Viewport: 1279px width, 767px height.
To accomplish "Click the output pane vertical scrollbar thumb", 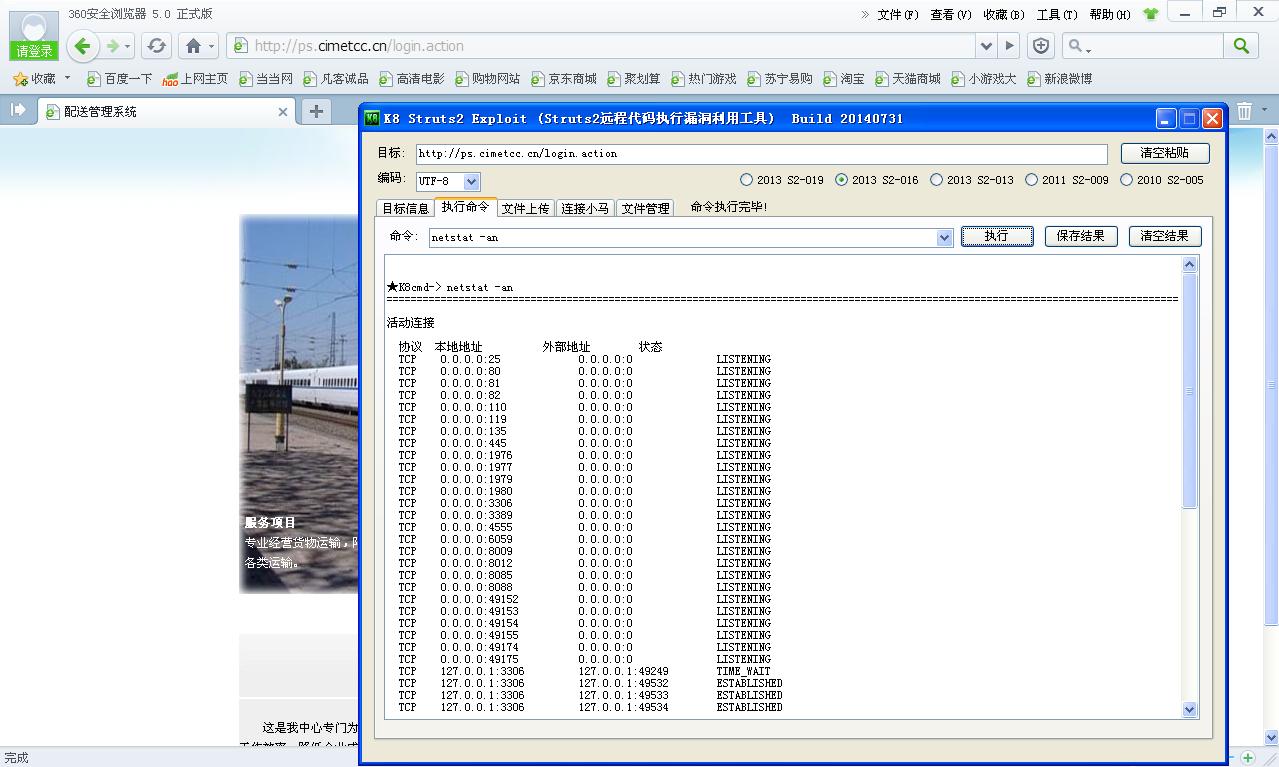I will coord(1189,391).
